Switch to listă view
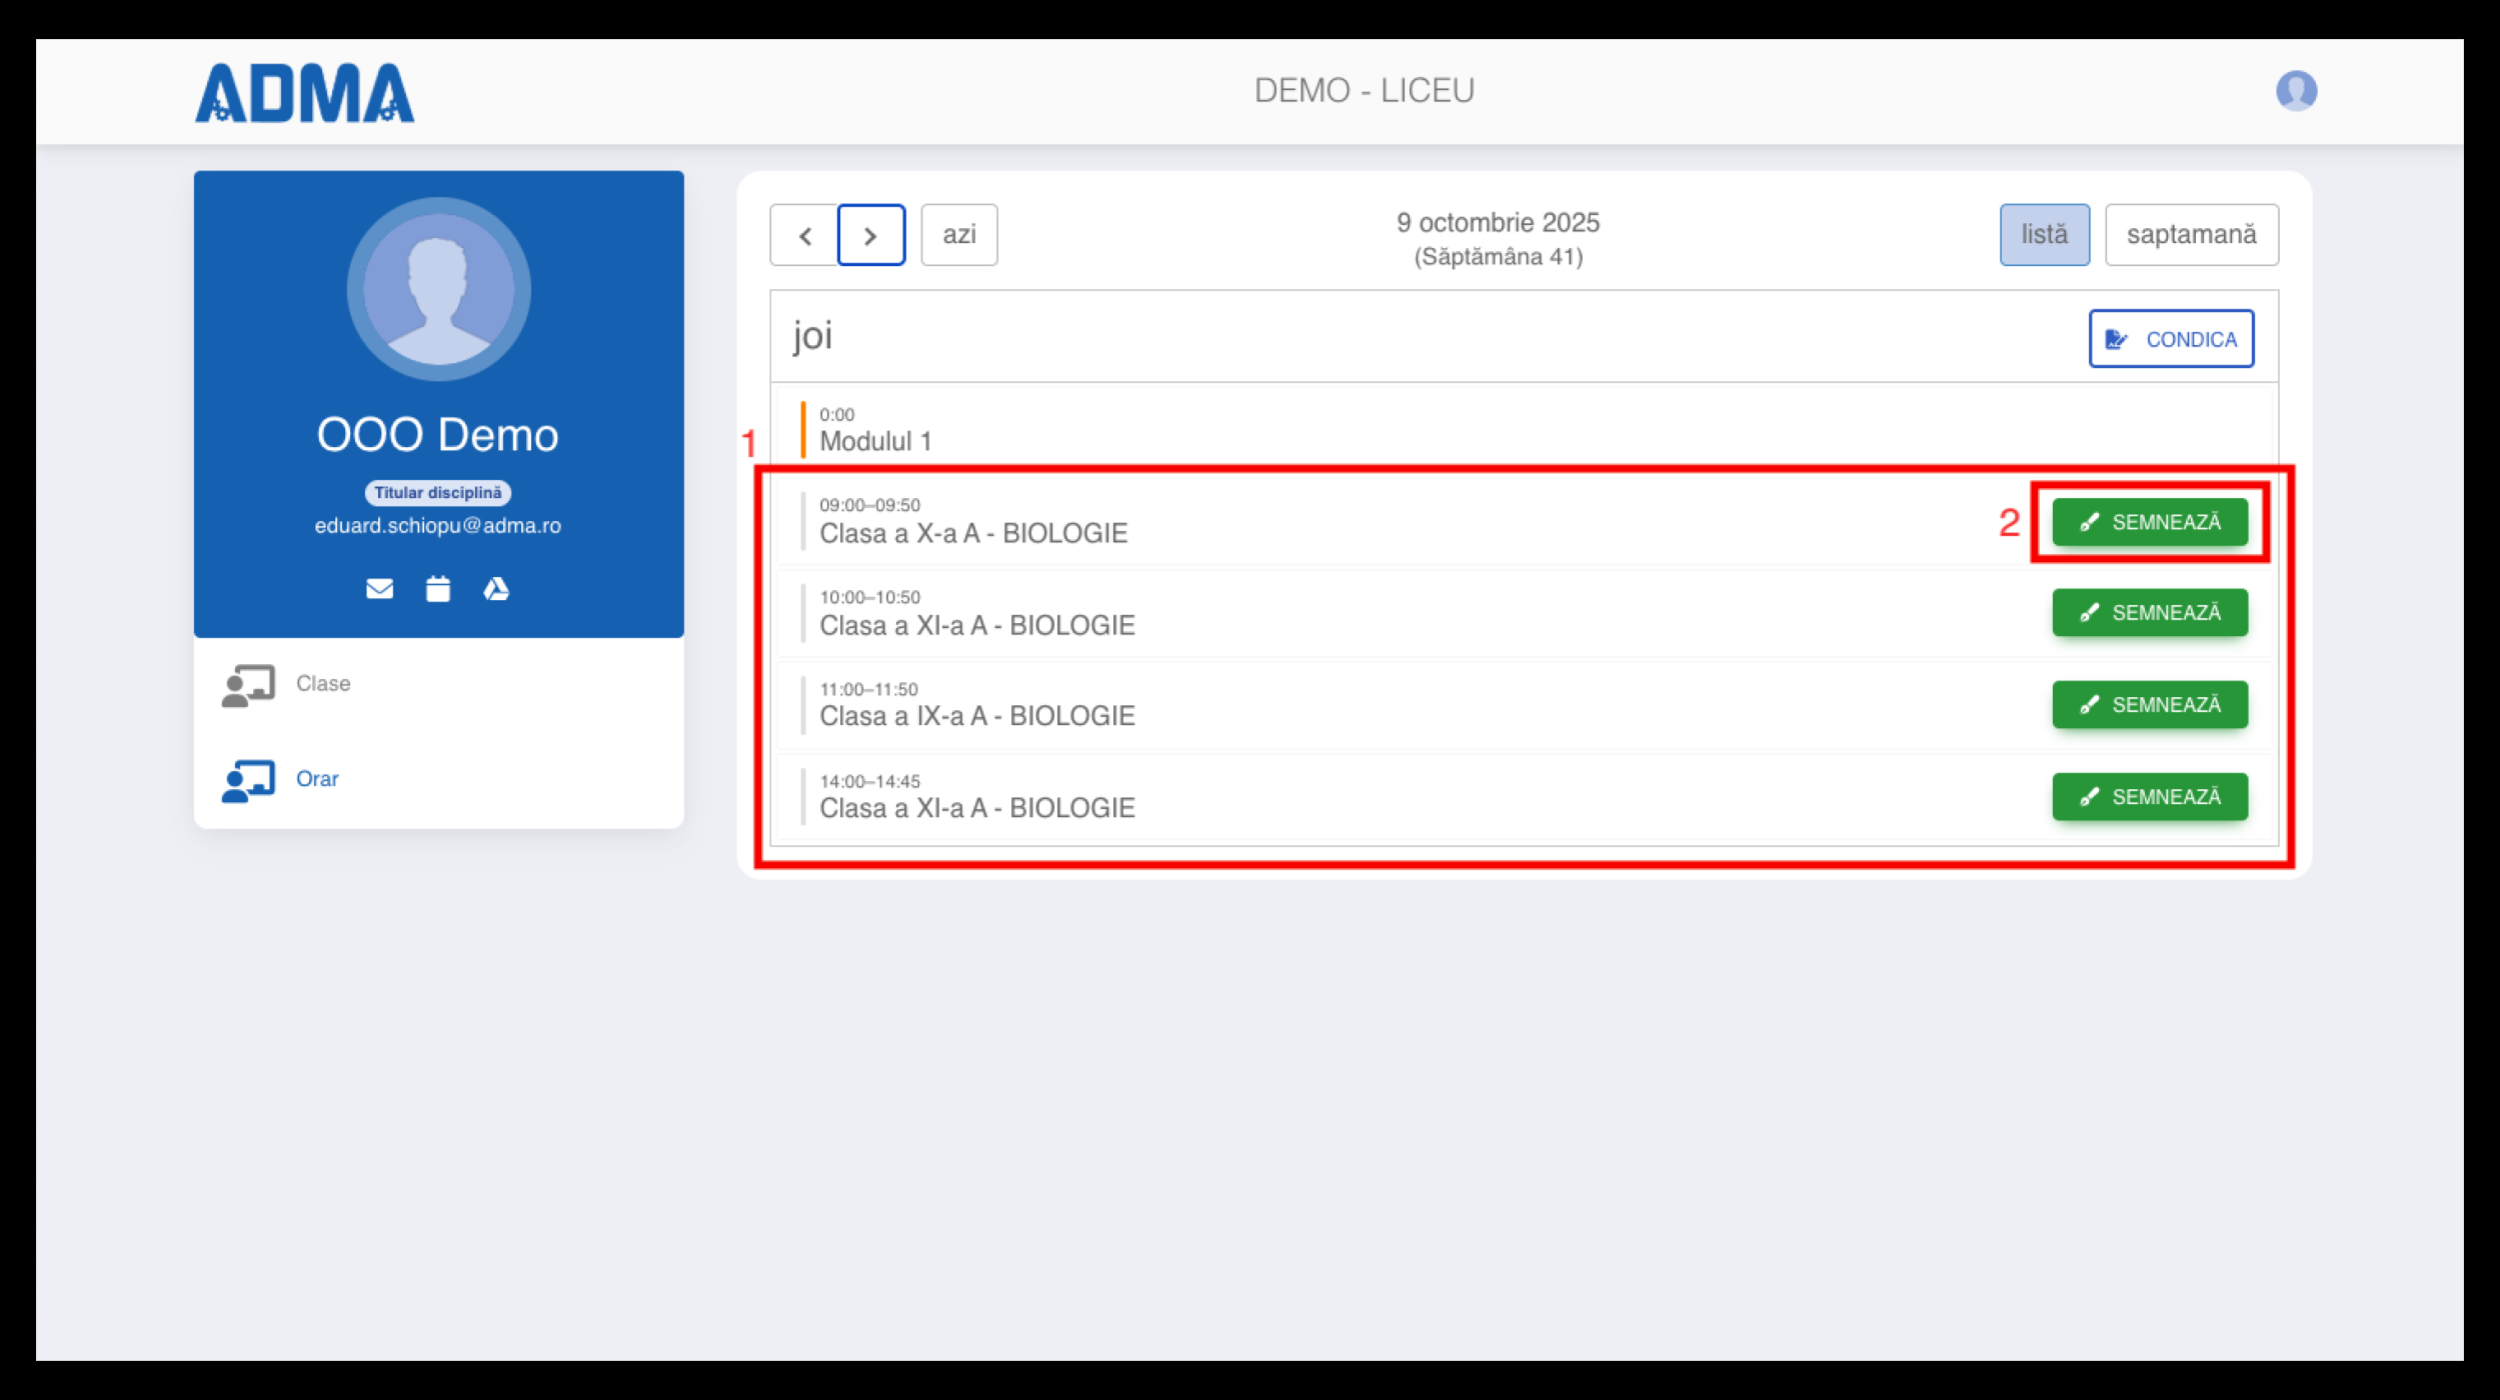The height and width of the screenshot is (1400, 2500). pos(2043,235)
